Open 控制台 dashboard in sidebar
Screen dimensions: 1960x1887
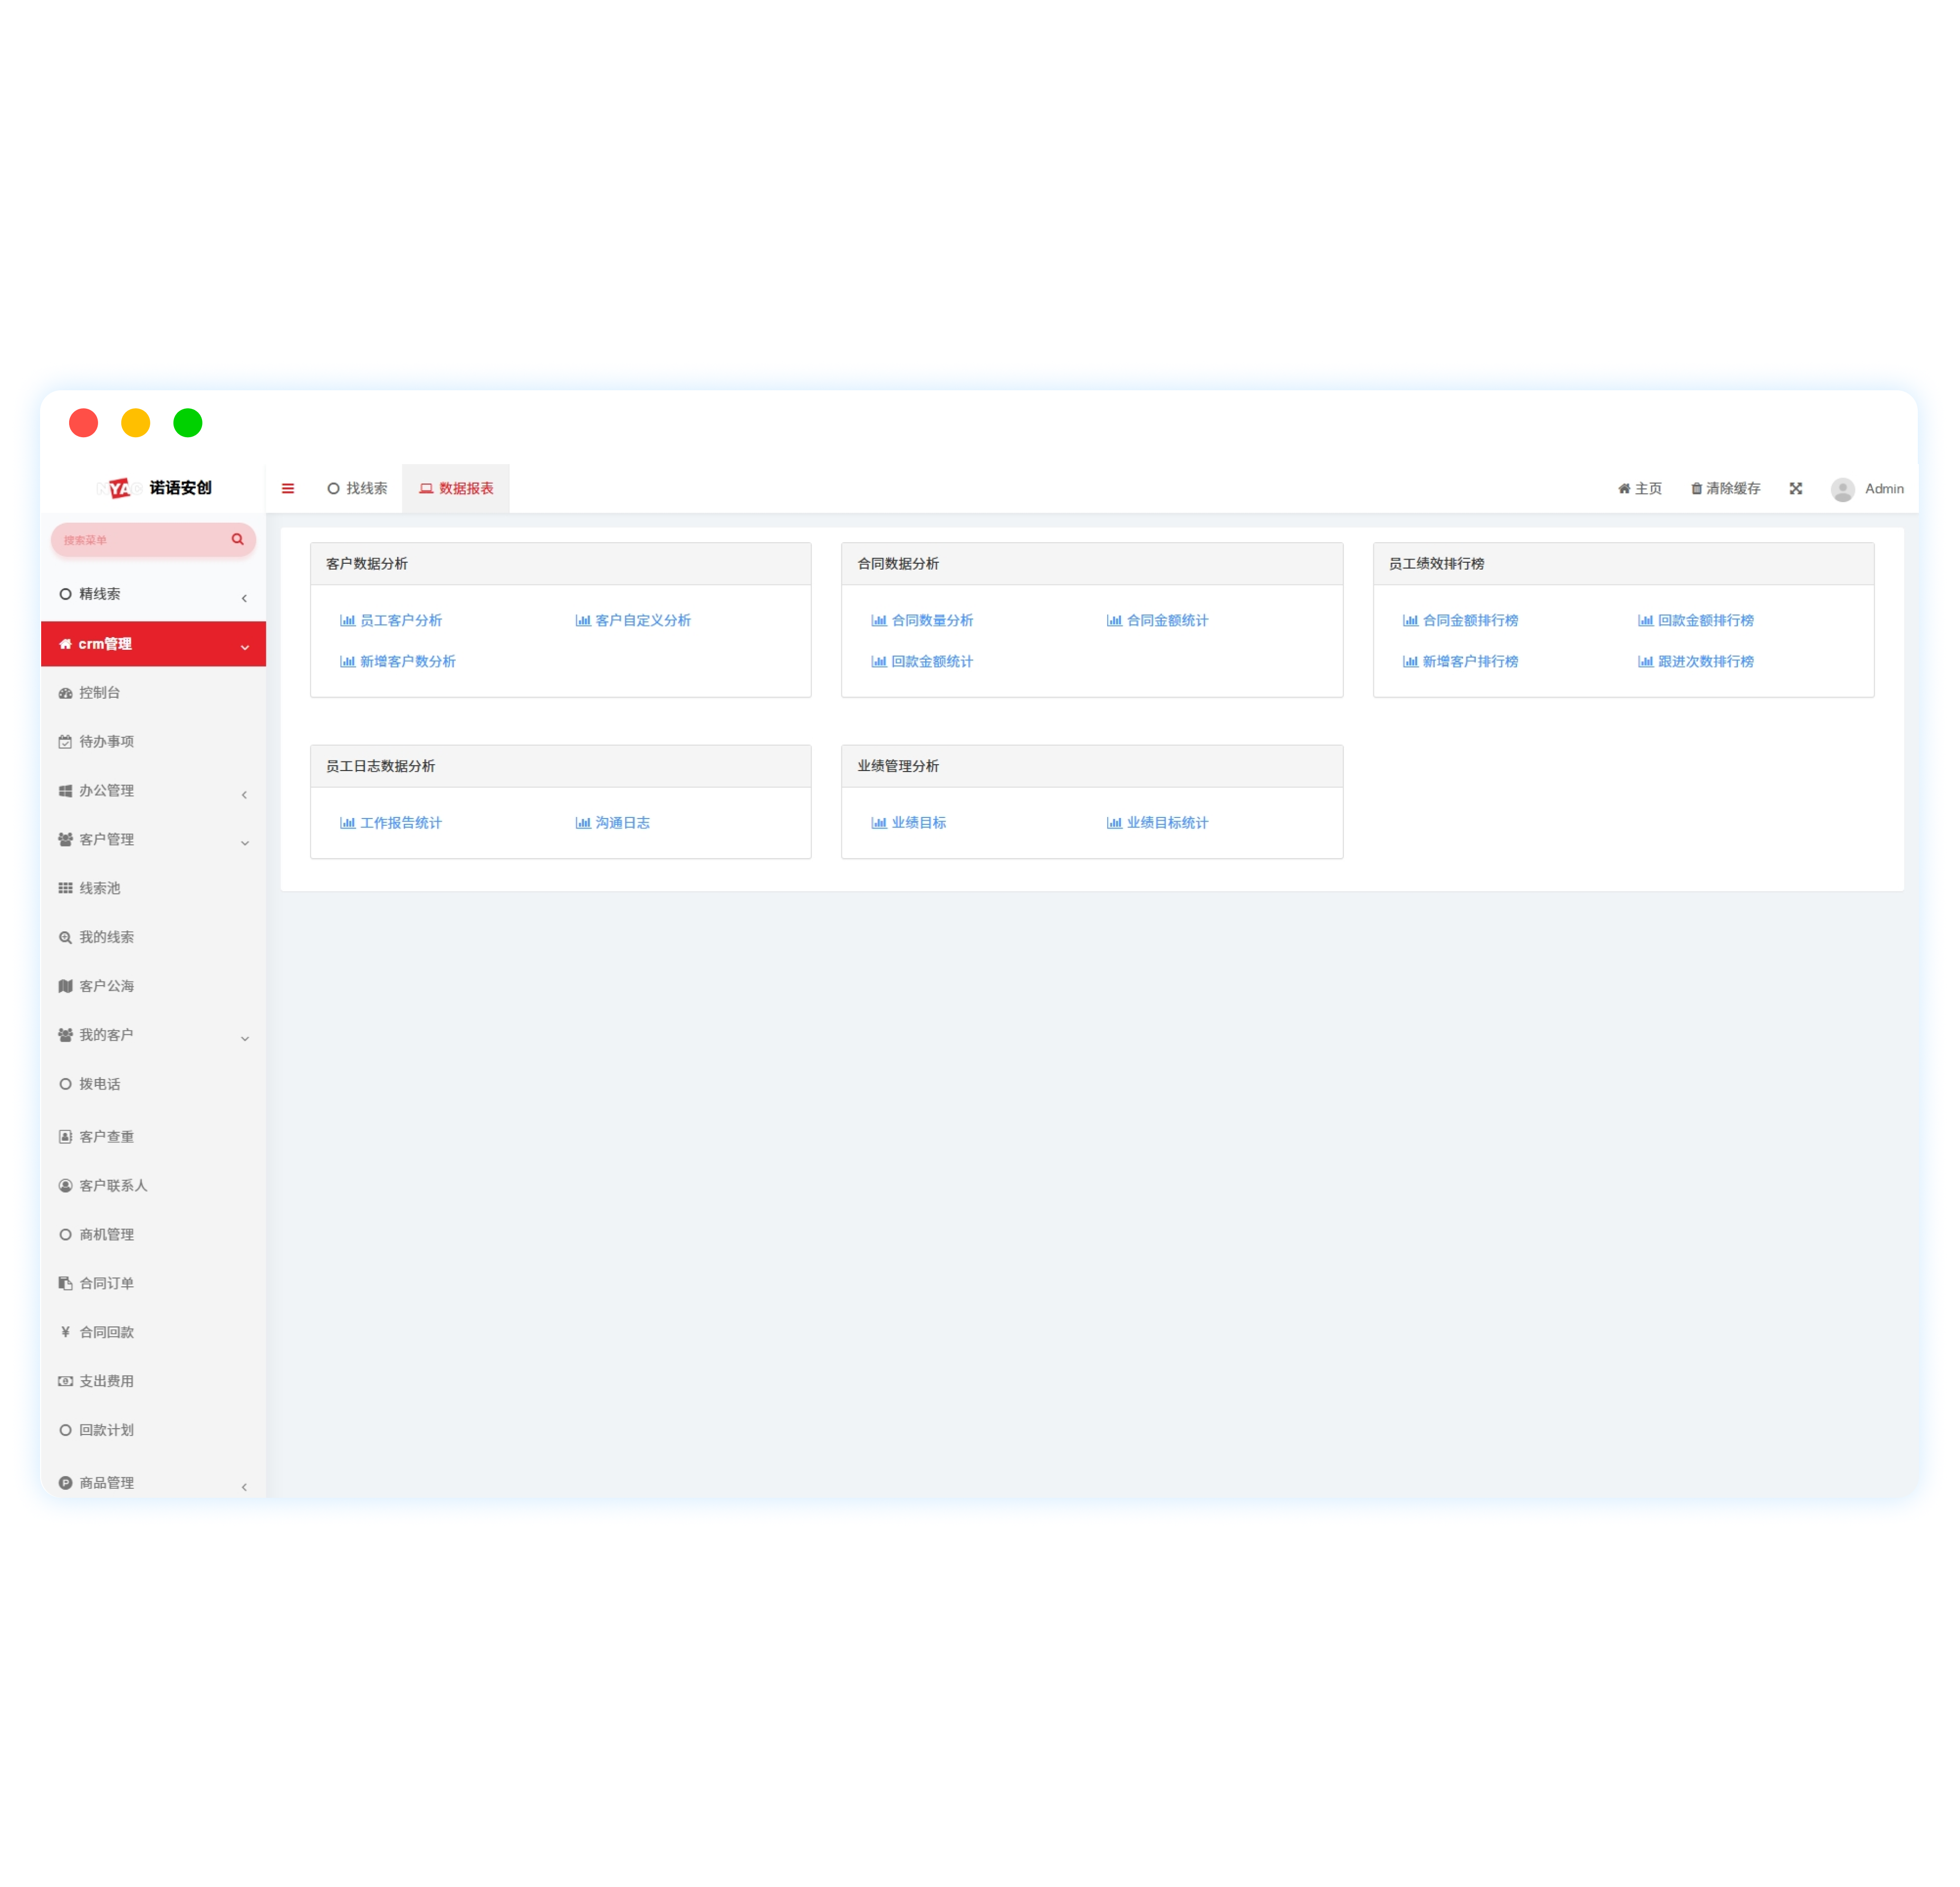click(x=99, y=693)
